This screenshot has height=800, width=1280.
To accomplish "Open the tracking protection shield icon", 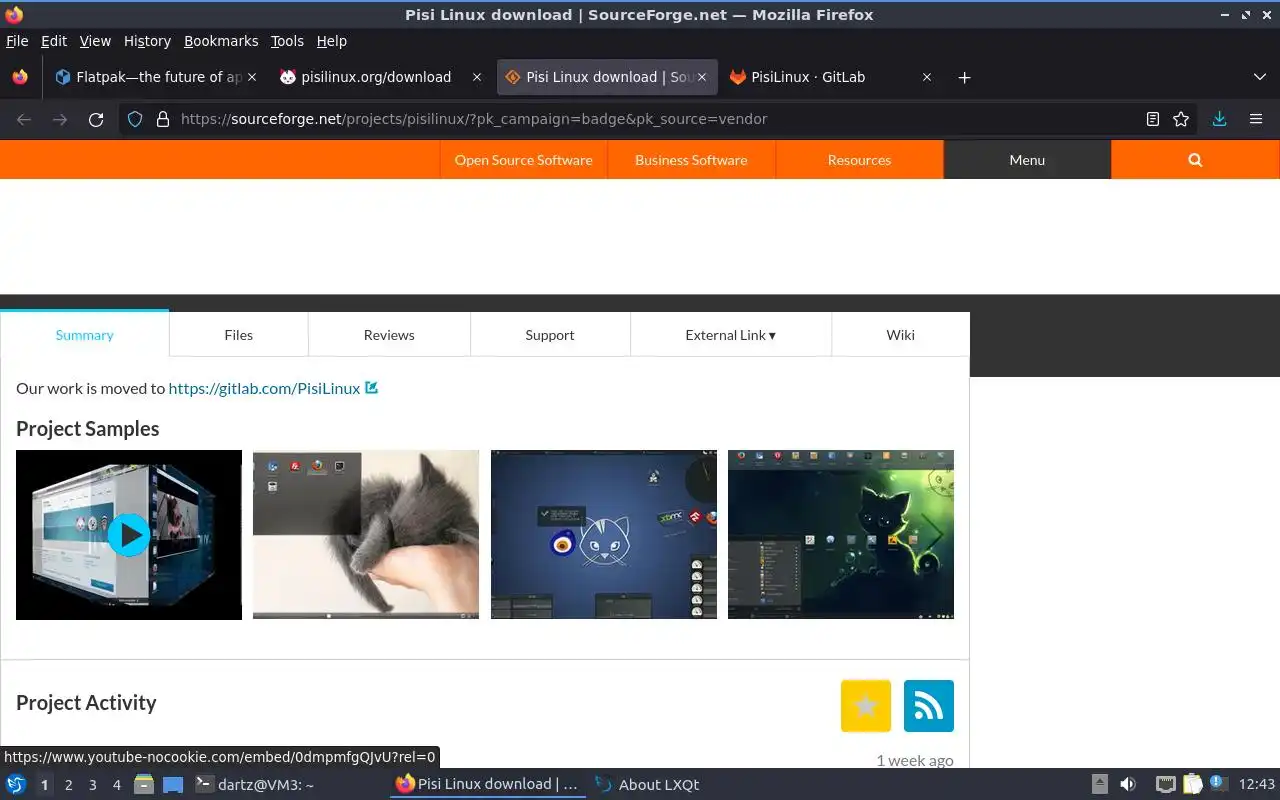I will [x=136, y=119].
